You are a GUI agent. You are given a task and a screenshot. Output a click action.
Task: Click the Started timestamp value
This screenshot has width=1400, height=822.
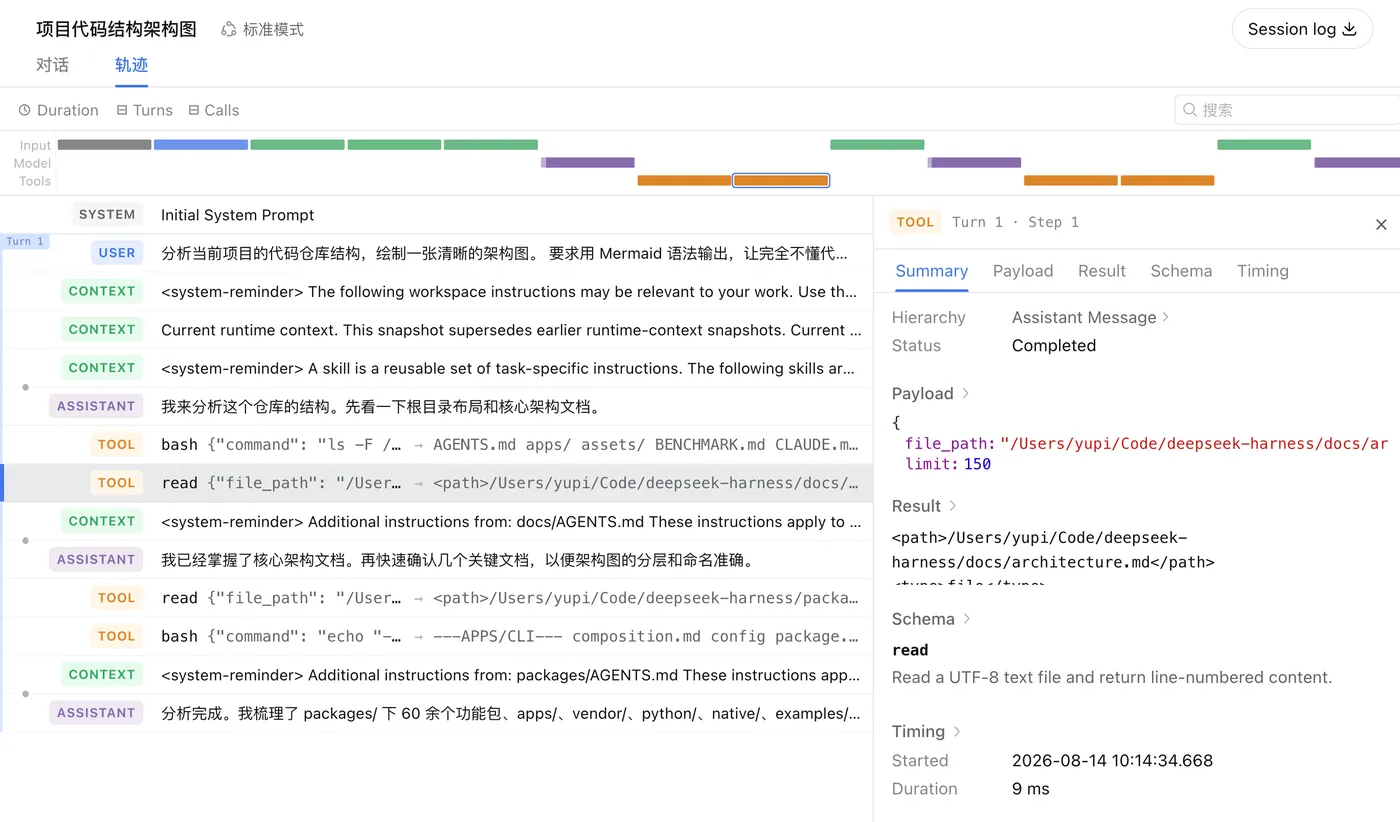pos(1112,760)
